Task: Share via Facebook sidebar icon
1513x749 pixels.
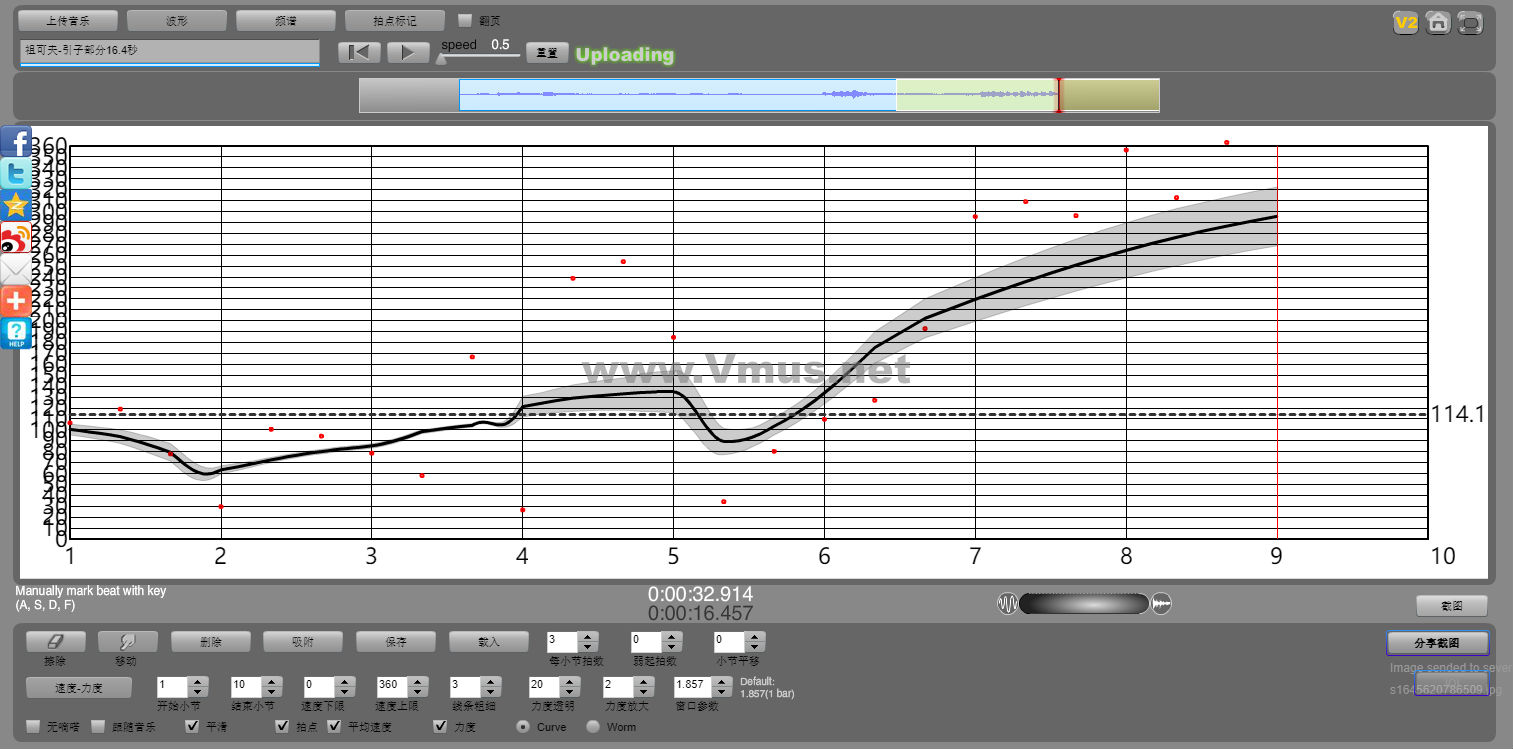Action: coord(16,142)
